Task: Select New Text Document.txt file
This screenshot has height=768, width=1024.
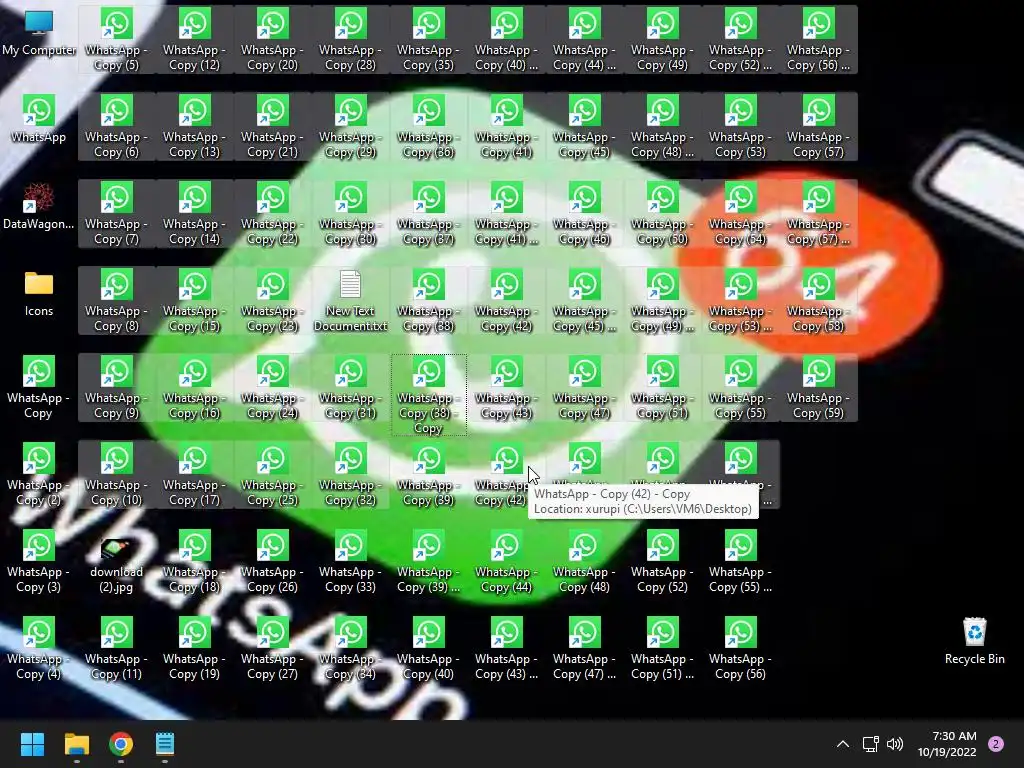Action: [x=350, y=301]
